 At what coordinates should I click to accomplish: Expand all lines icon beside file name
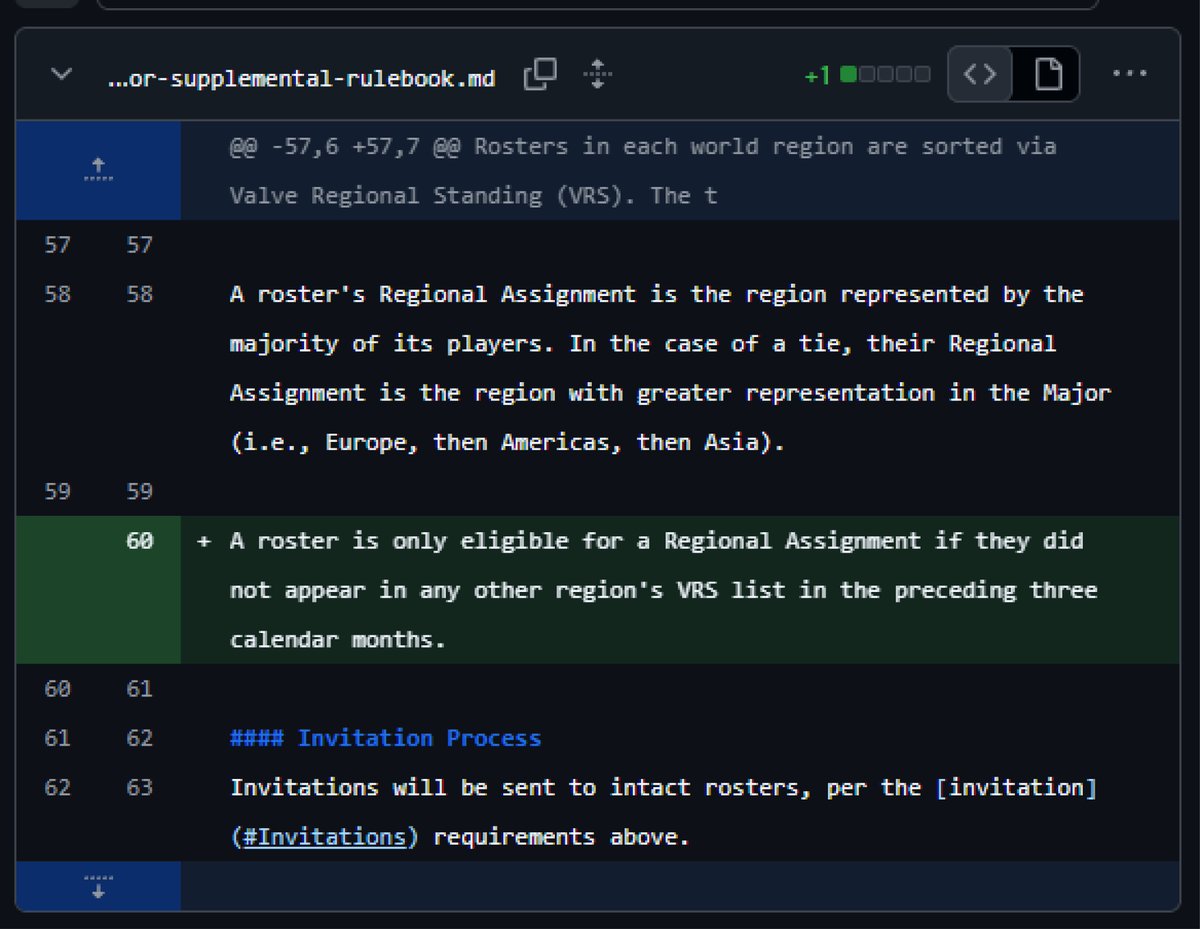click(597, 75)
